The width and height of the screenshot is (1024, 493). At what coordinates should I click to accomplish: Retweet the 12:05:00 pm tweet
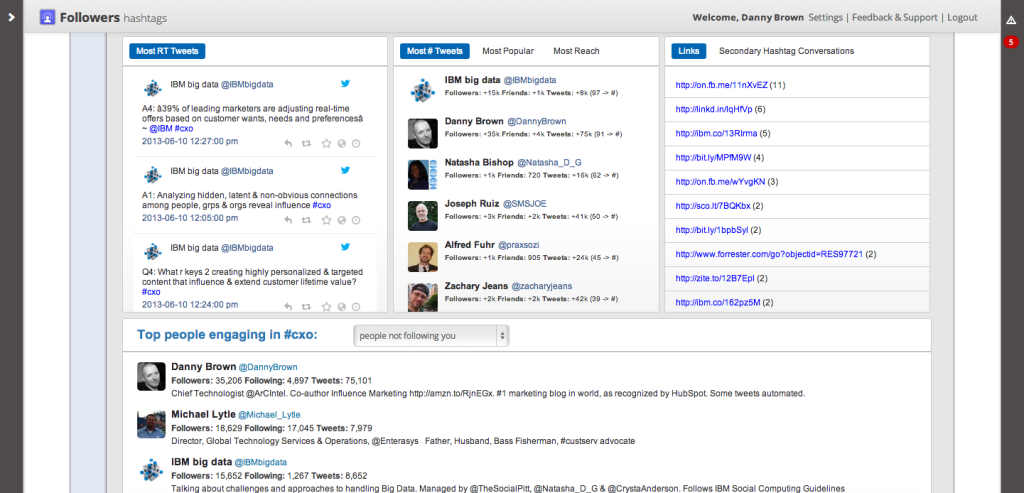coord(305,220)
